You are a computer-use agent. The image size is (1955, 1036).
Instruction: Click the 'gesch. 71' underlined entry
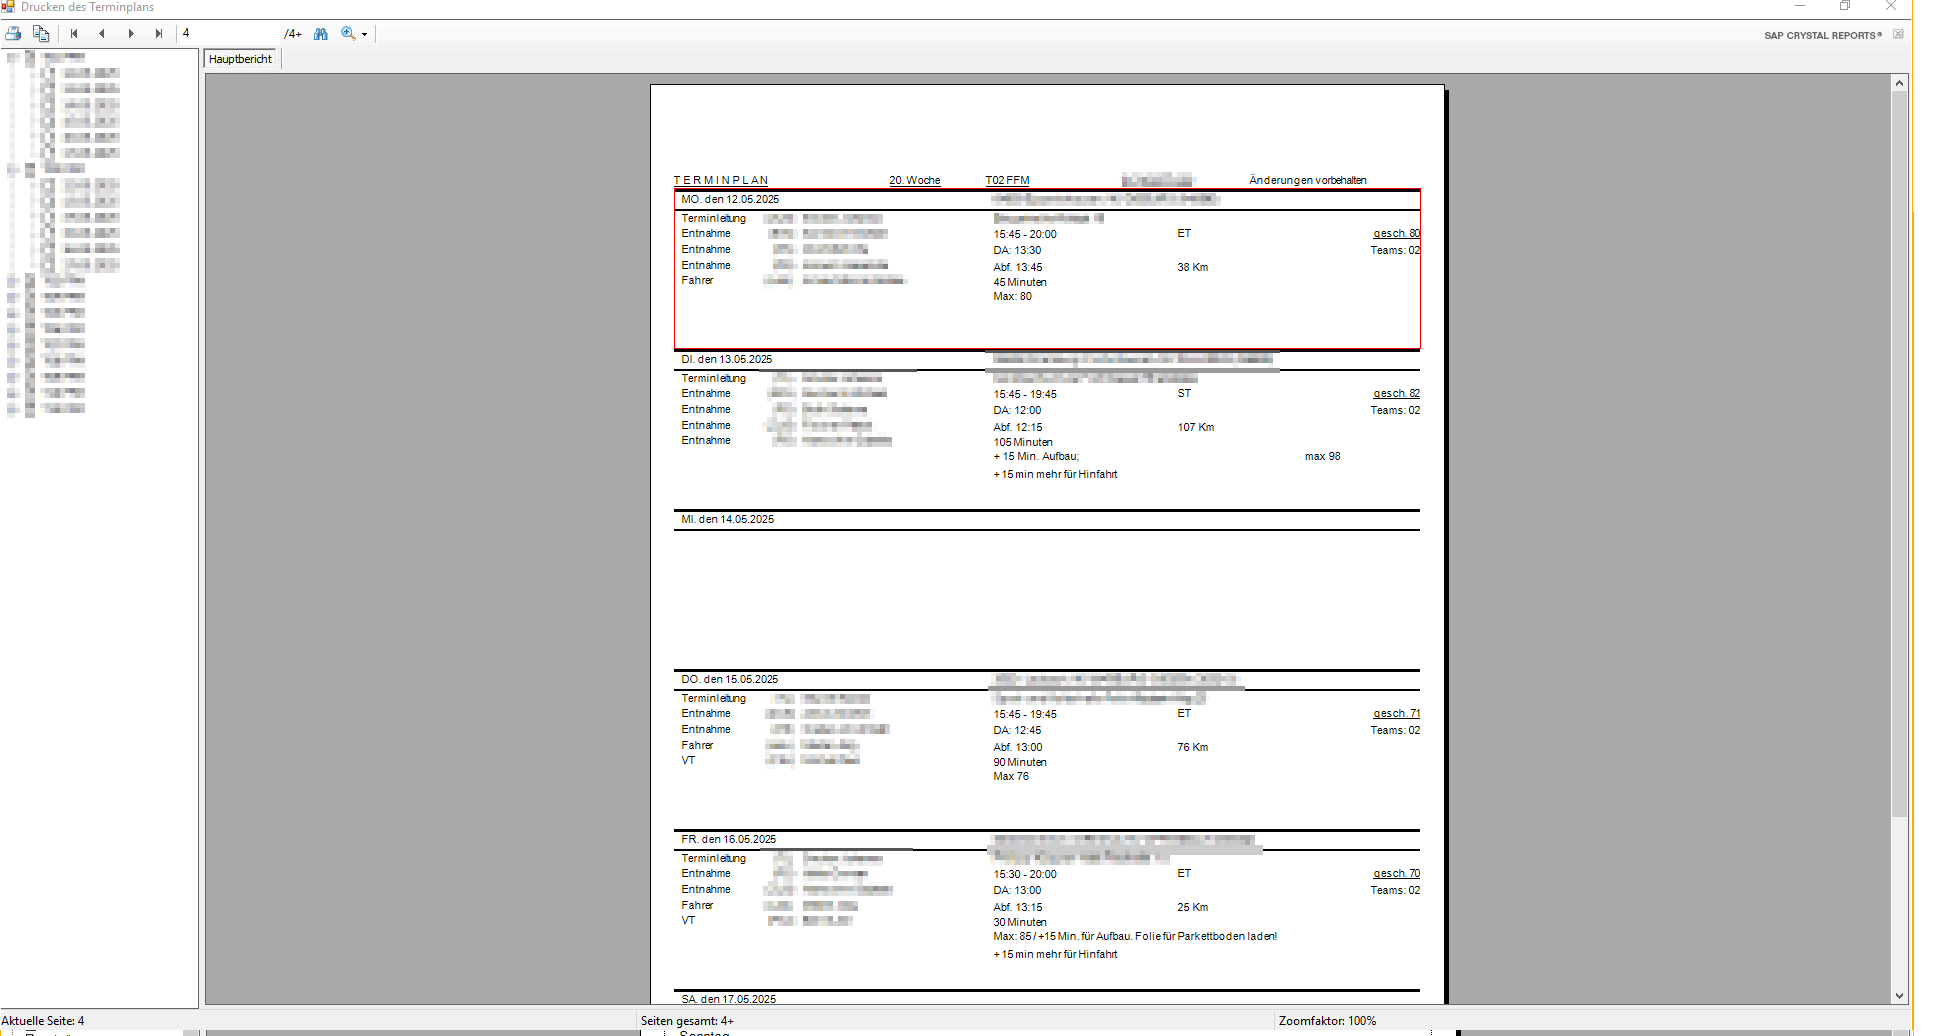pos(1396,714)
